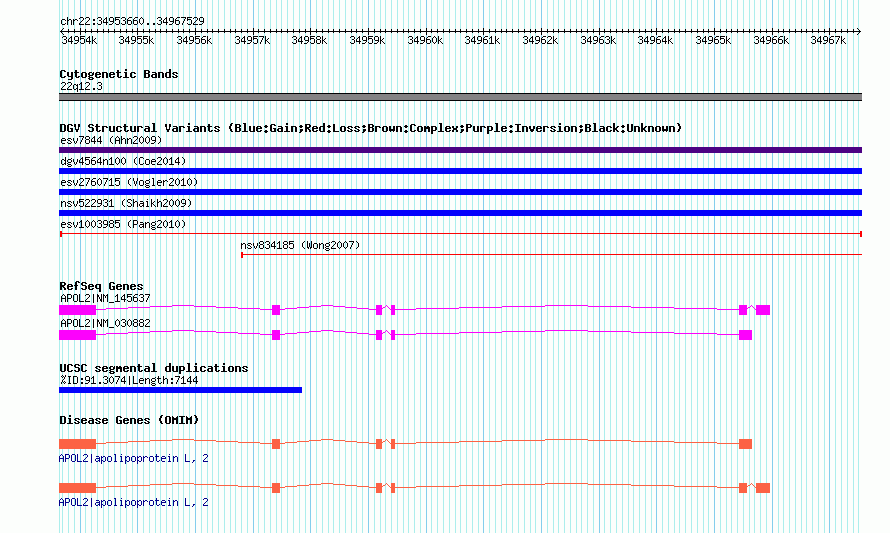The height and width of the screenshot is (533, 890).
Task: Click the 34963k ruler tick label
Action: pos(598,40)
